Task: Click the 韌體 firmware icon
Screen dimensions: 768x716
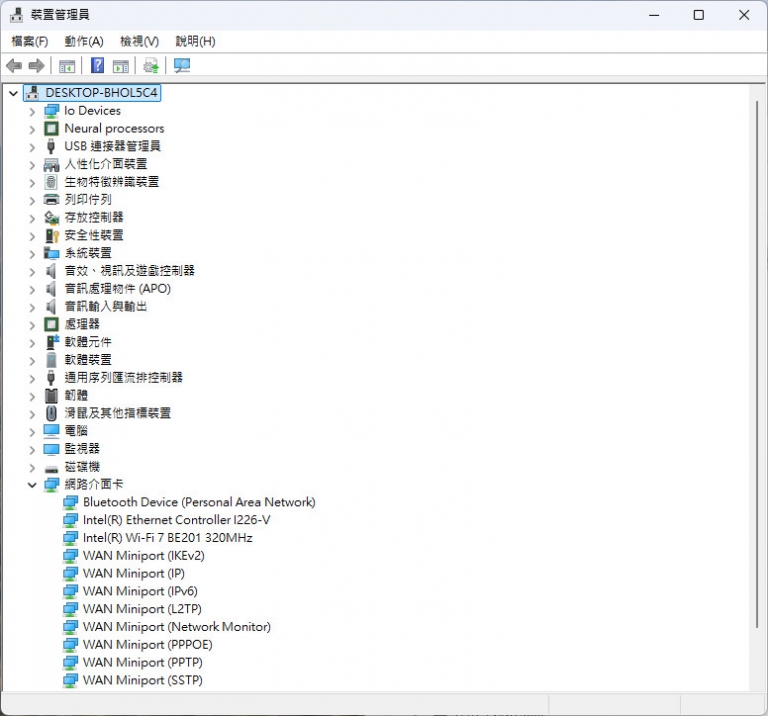Action: (51, 396)
